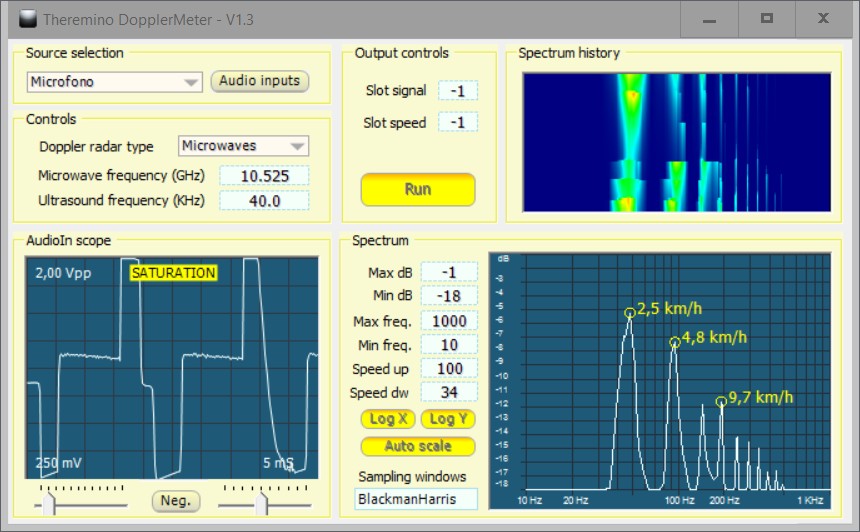Click the Microwave frequency field
This screenshot has height=532, width=860.
tap(264, 176)
